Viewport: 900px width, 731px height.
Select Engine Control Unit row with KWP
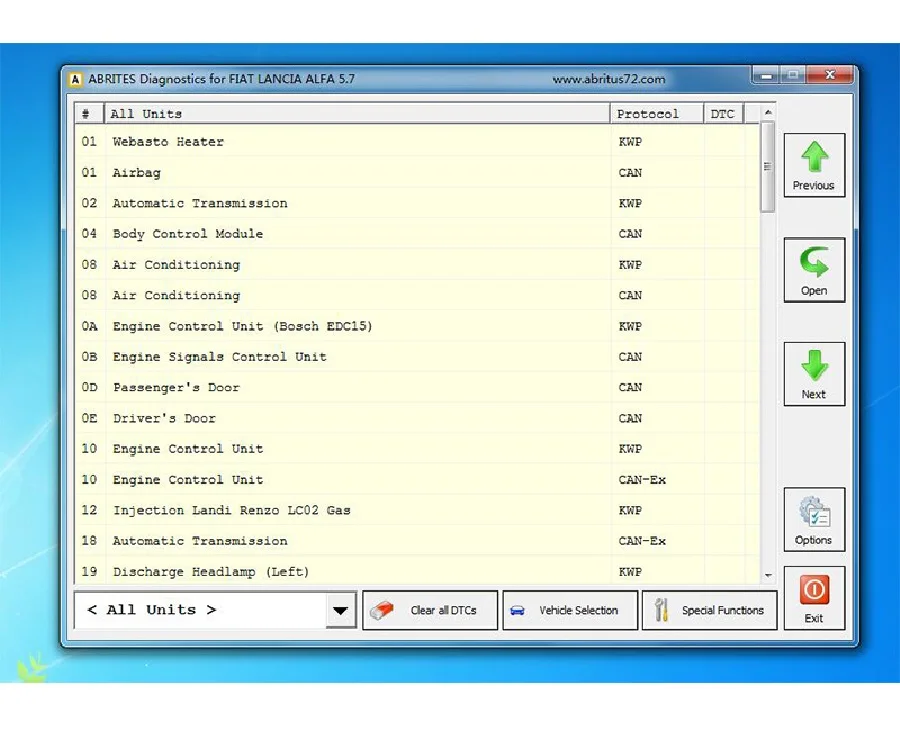[417, 449]
